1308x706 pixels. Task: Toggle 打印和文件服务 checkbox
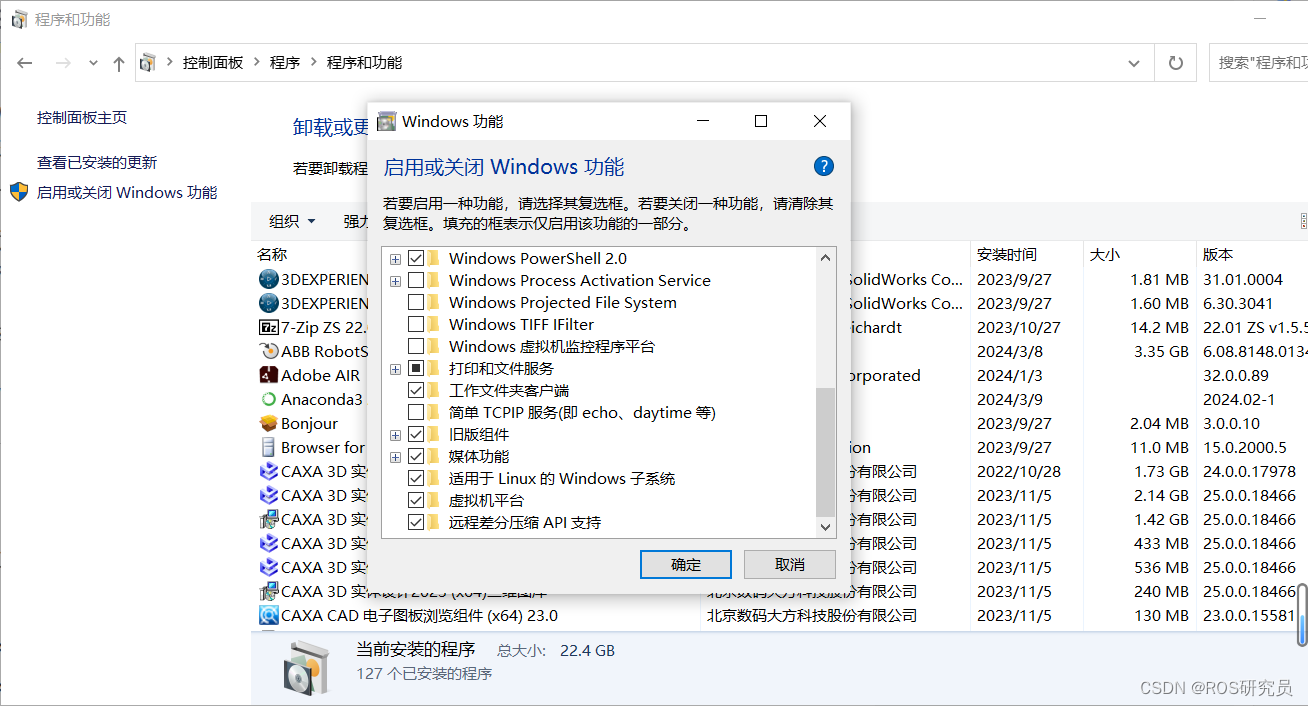click(x=416, y=368)
